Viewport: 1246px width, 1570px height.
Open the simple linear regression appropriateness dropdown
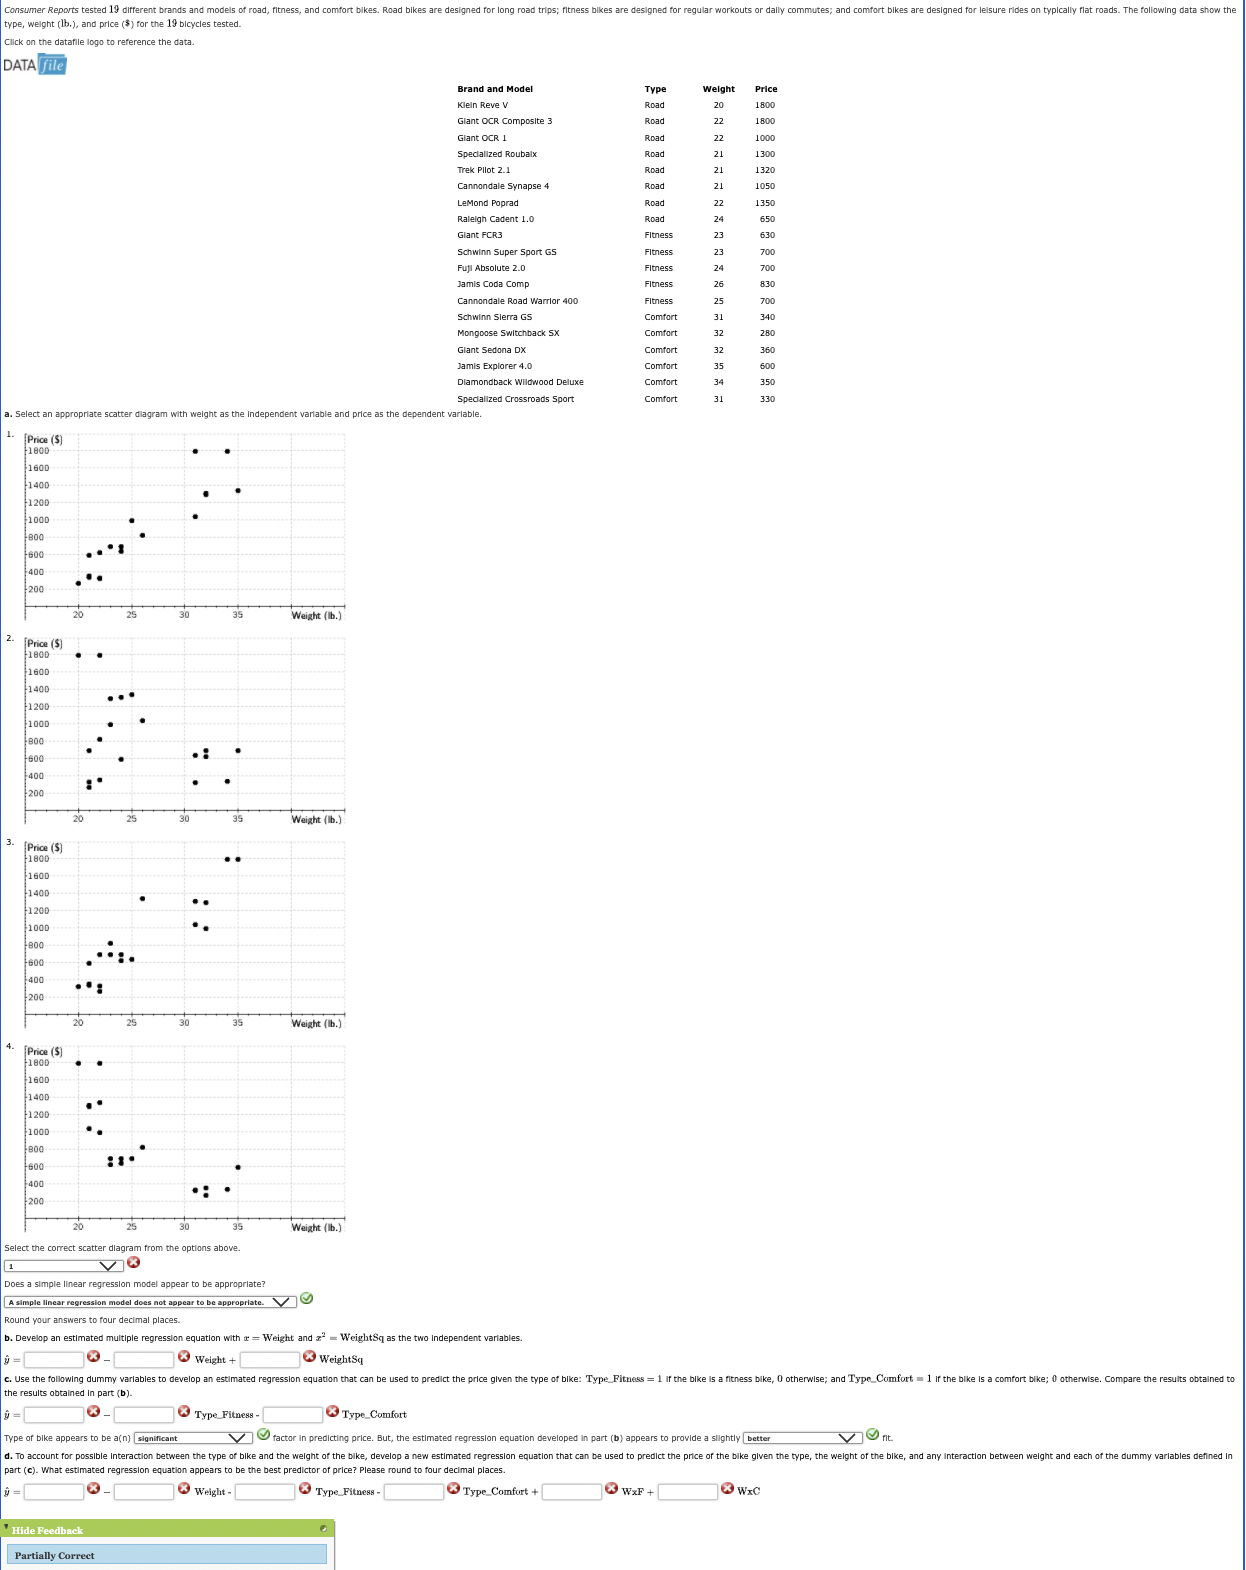[x=151, y=1302]
